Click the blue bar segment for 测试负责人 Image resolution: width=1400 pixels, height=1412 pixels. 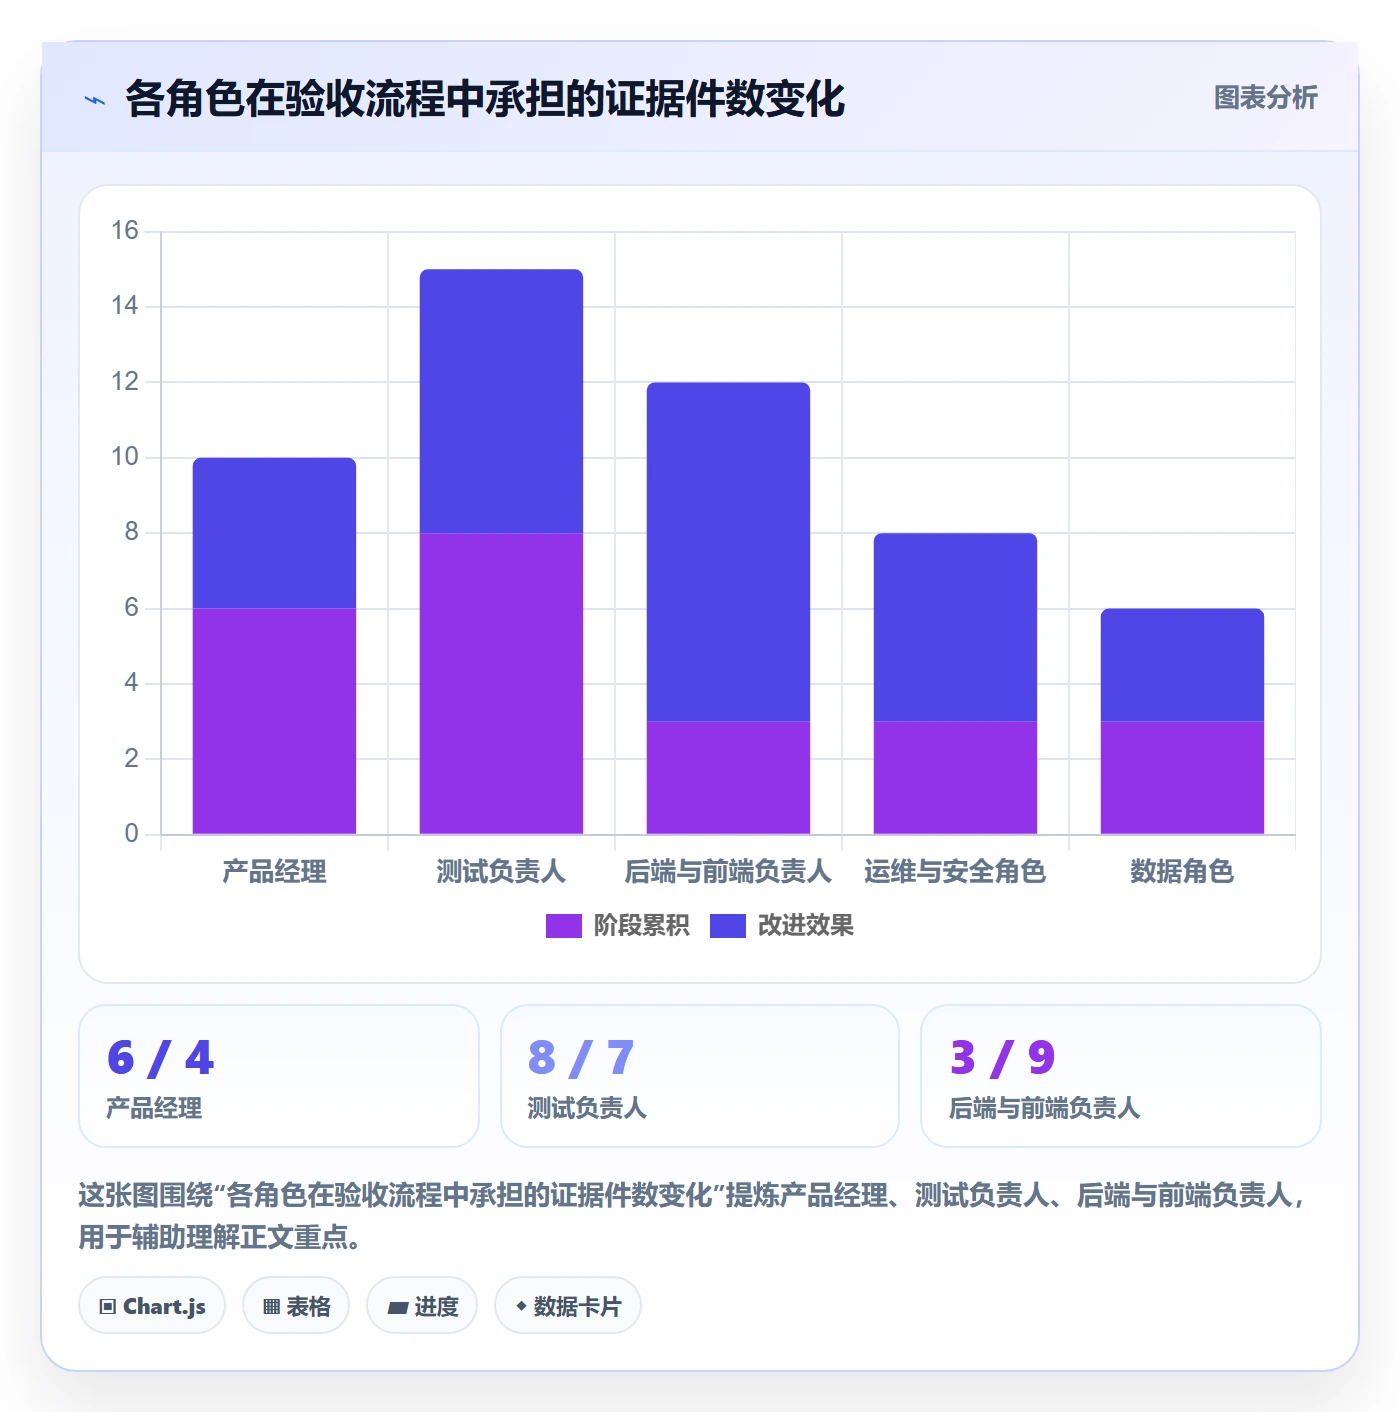(501, 401)
